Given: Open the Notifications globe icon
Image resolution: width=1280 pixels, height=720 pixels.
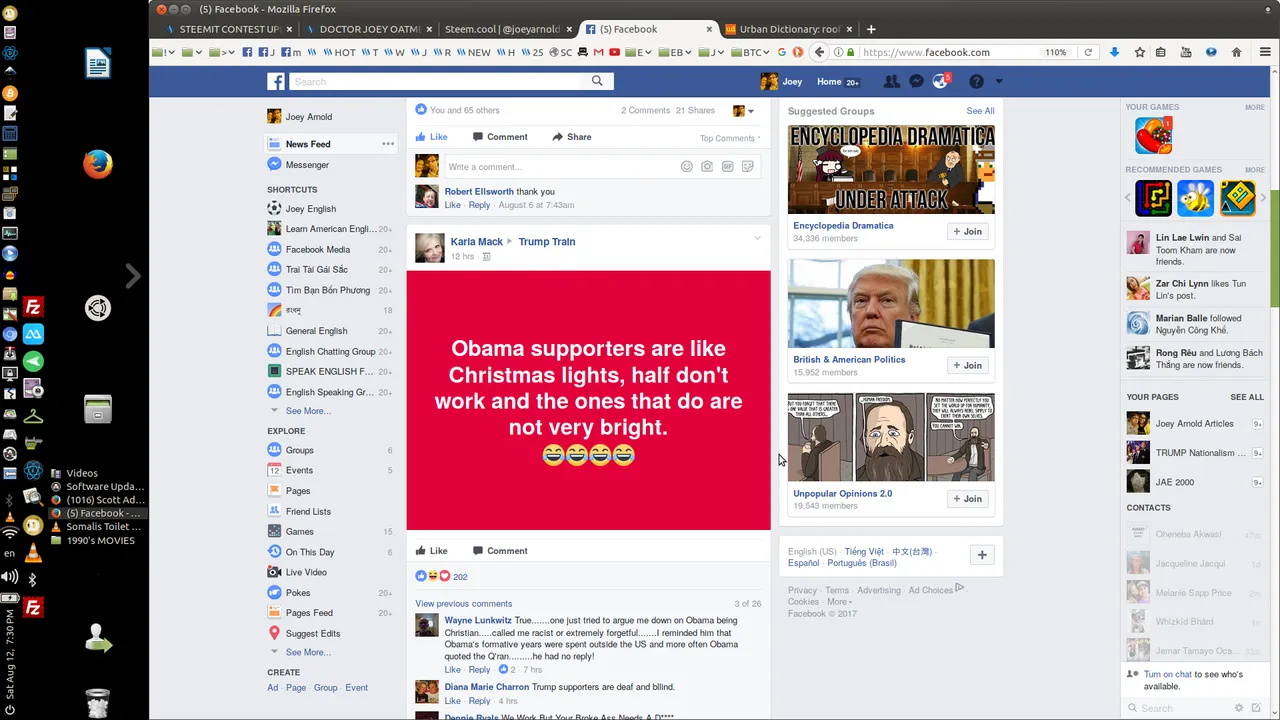Looking at the screenshot, I should pyautogui.click(x=940, y=81).
